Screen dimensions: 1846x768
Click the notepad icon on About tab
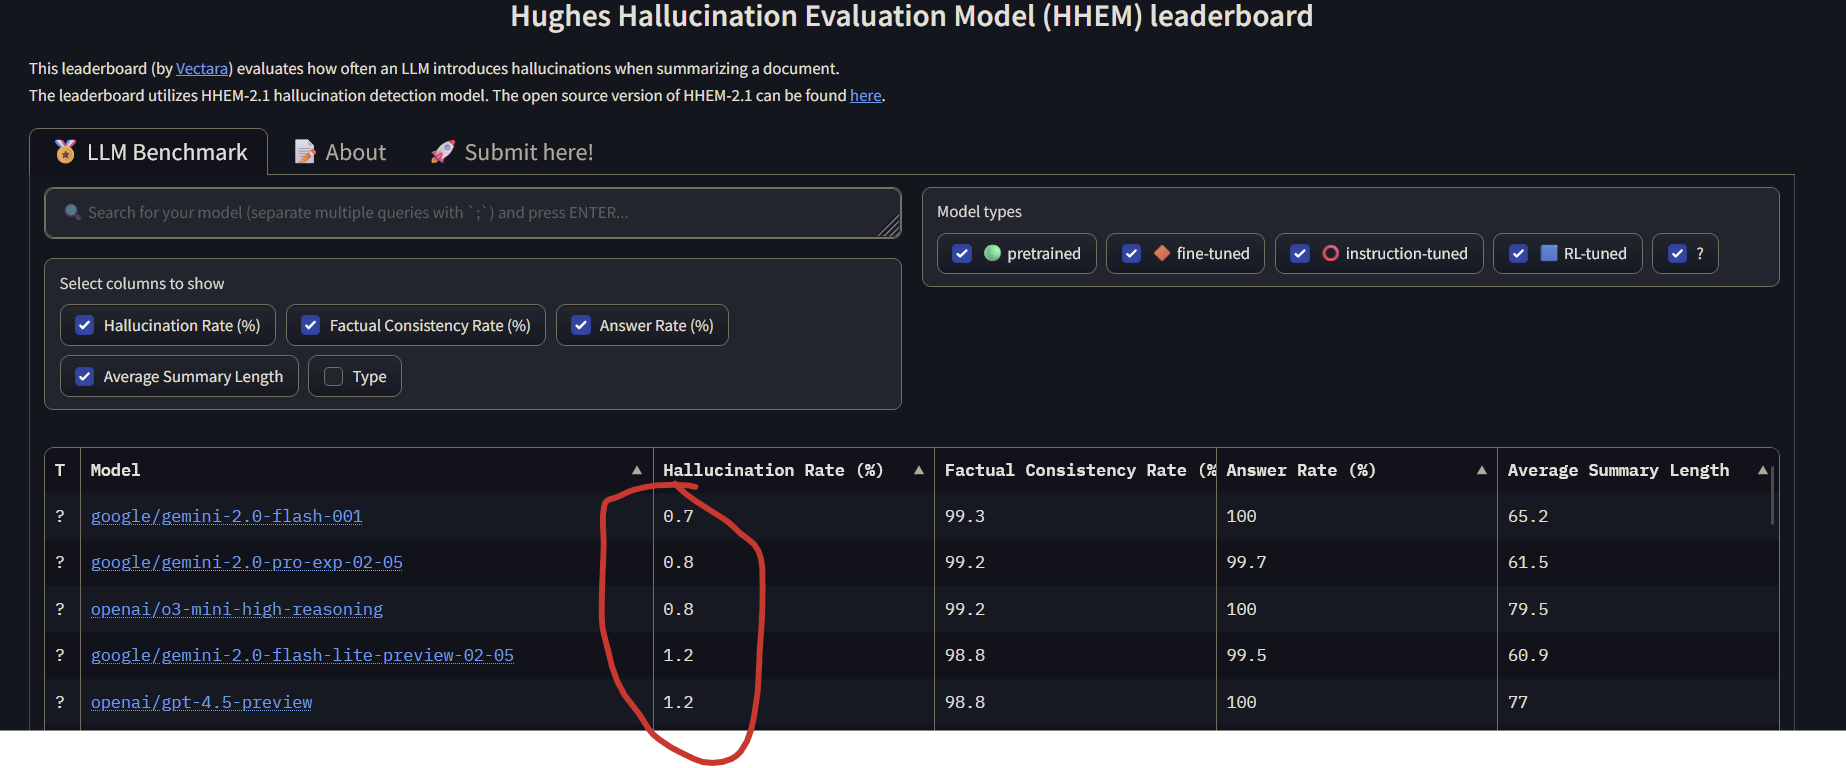click(x=305, y=152)
